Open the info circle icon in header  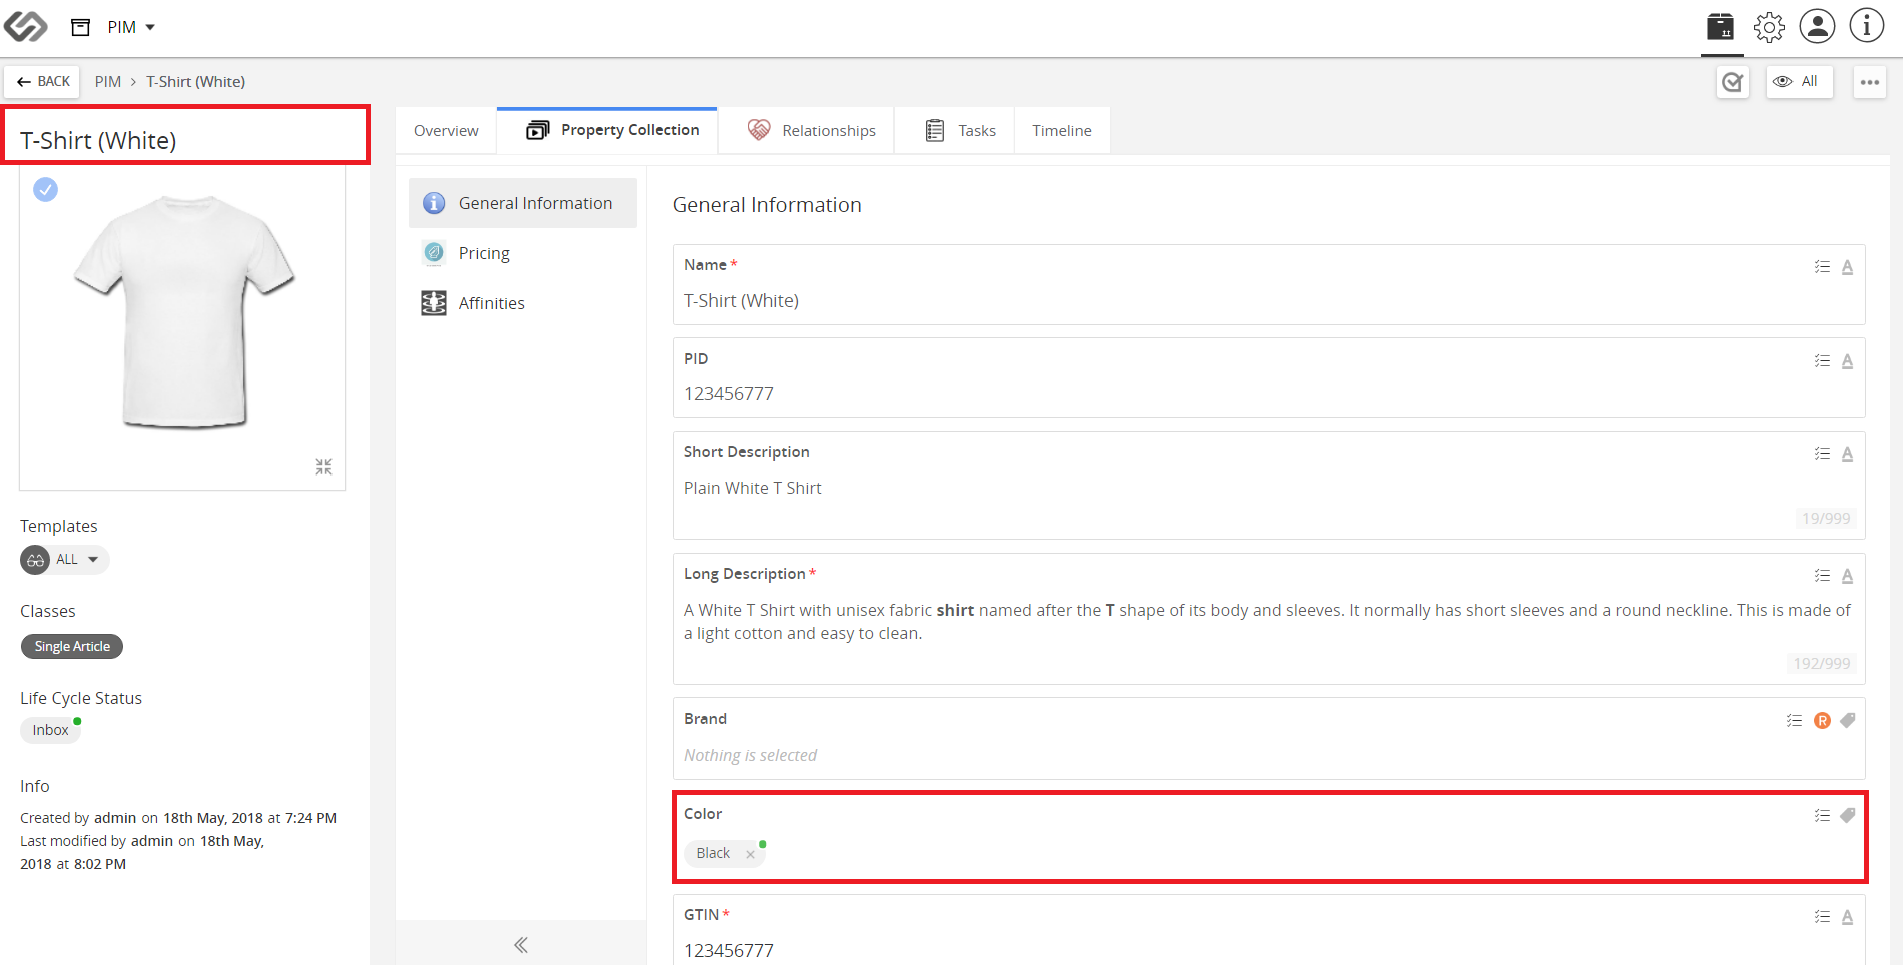click(1866, 26)
